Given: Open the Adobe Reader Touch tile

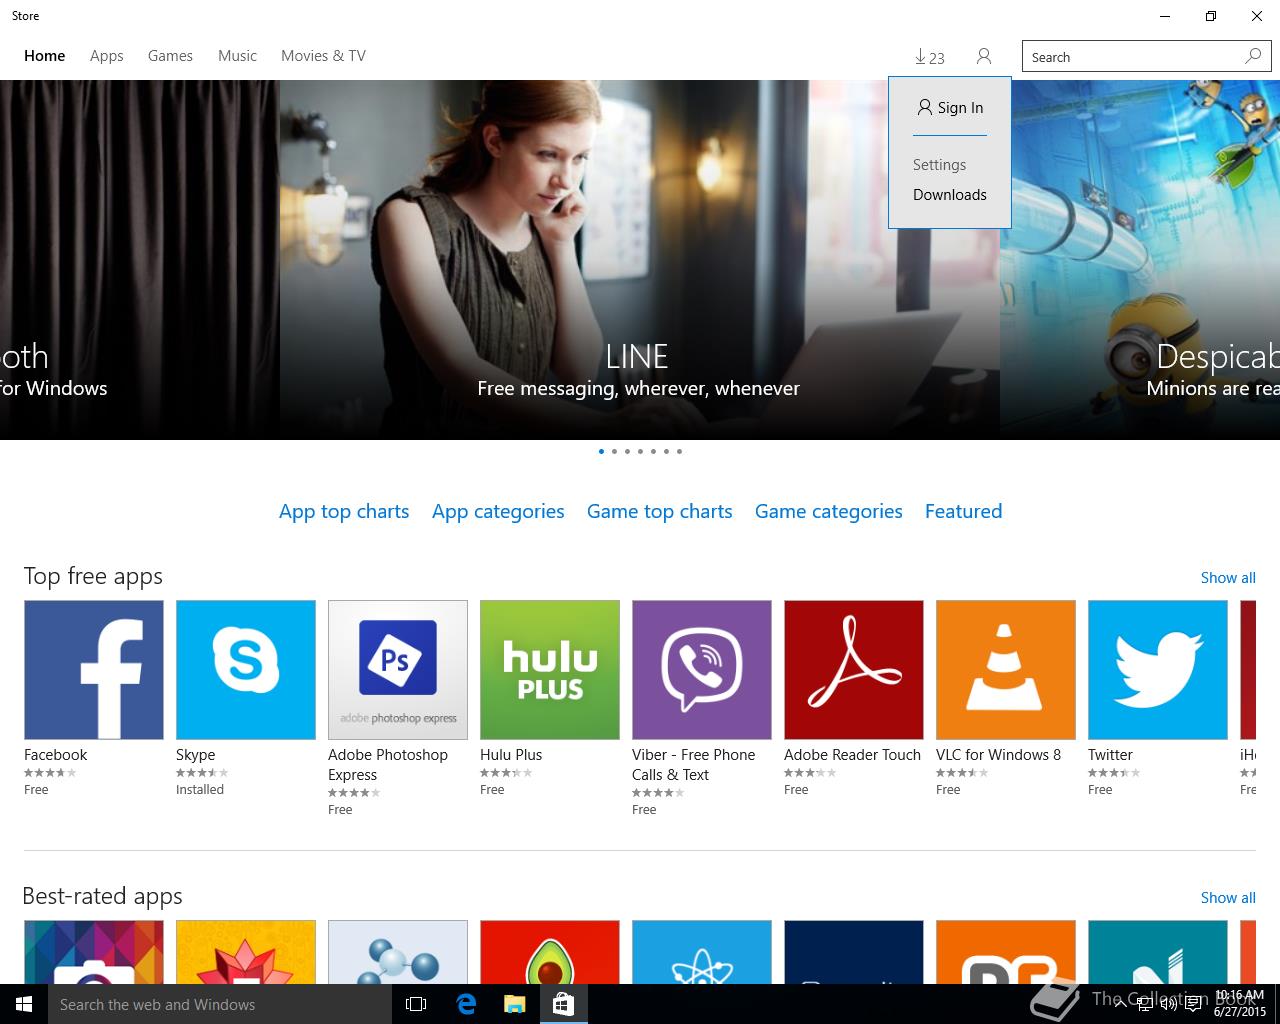Looking at the screenshot, I should tap(854, 670).
